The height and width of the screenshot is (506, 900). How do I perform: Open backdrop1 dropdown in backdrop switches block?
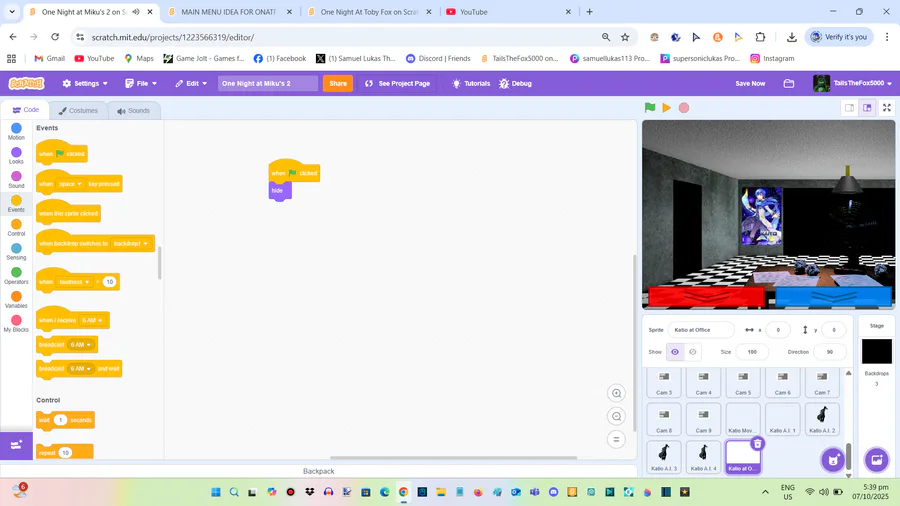tap(130, 244)
